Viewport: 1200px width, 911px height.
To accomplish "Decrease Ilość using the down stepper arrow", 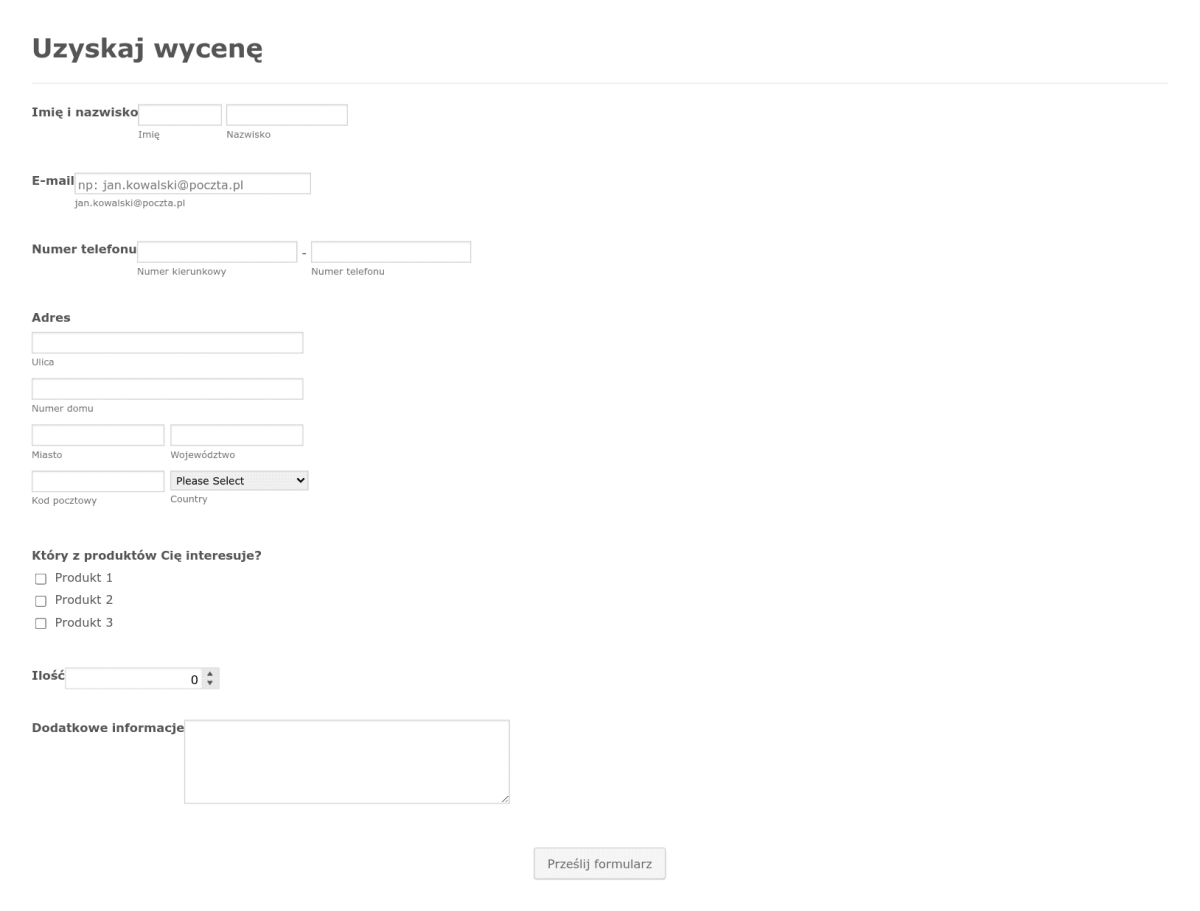I will click(209, 682).
